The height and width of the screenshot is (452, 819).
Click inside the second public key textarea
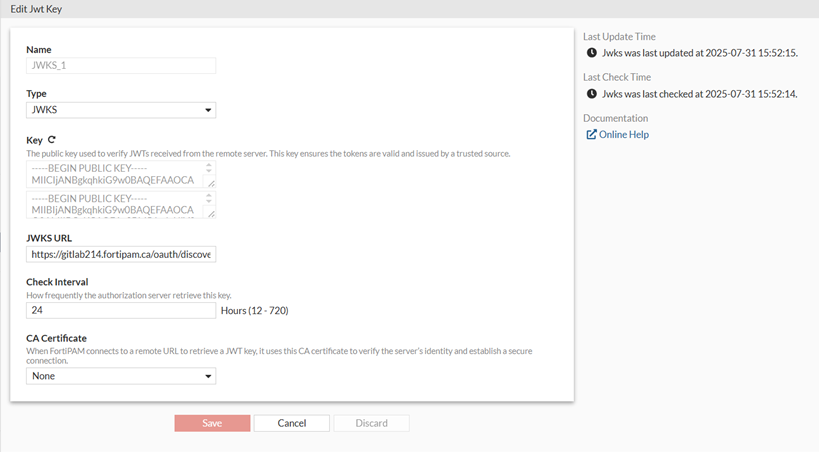pos(115,205)
